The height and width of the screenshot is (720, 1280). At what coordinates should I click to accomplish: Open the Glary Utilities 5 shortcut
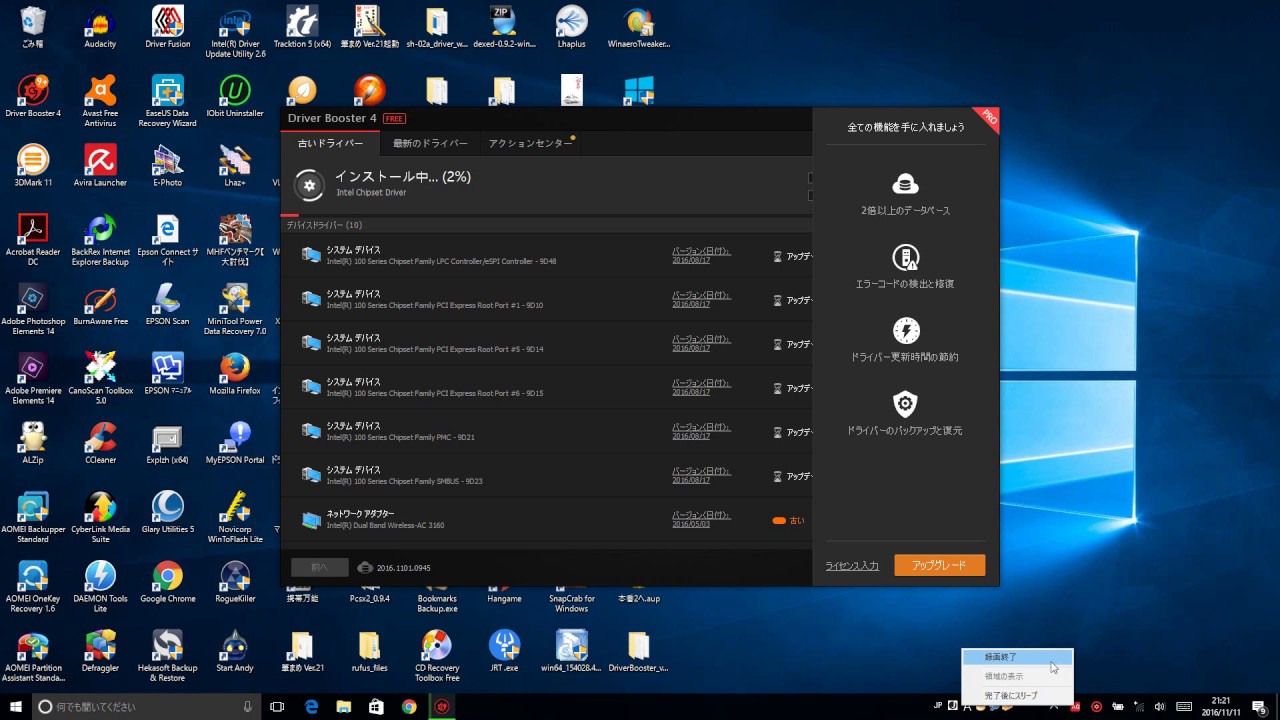tap(167, 513)
